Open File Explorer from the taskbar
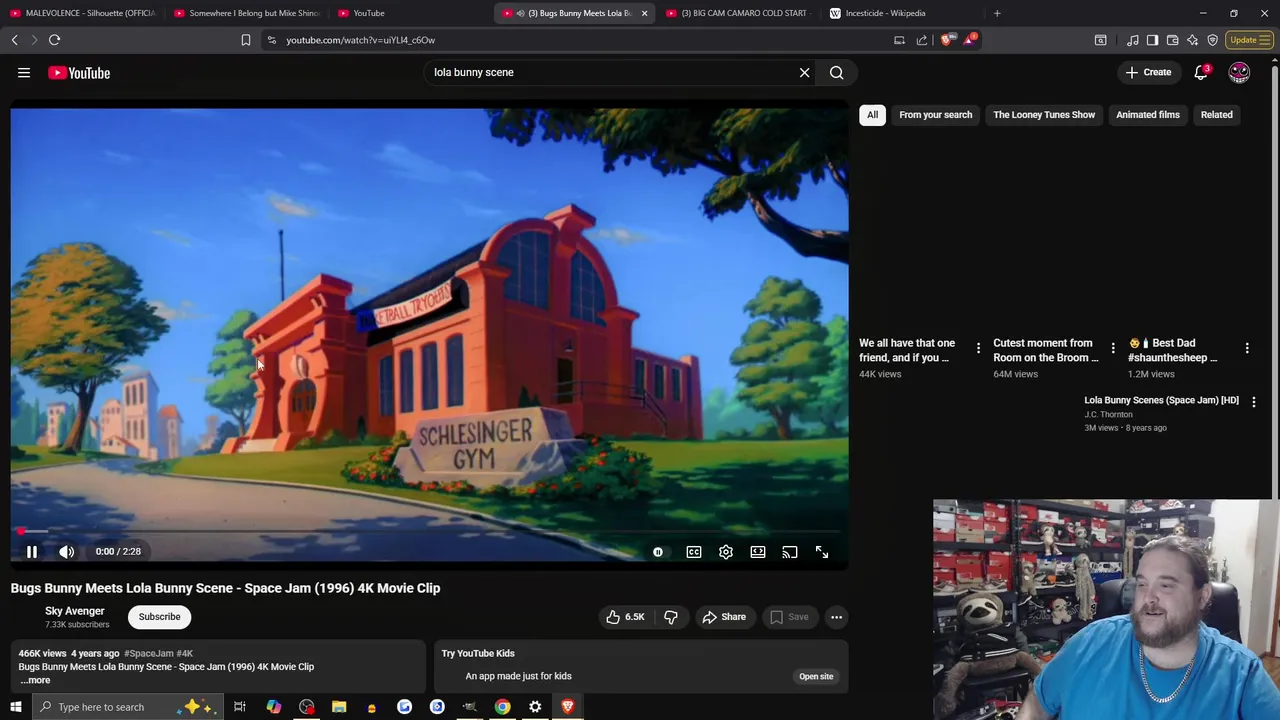The width and height of the screenshot is (1280, 720). pos(339,707)
